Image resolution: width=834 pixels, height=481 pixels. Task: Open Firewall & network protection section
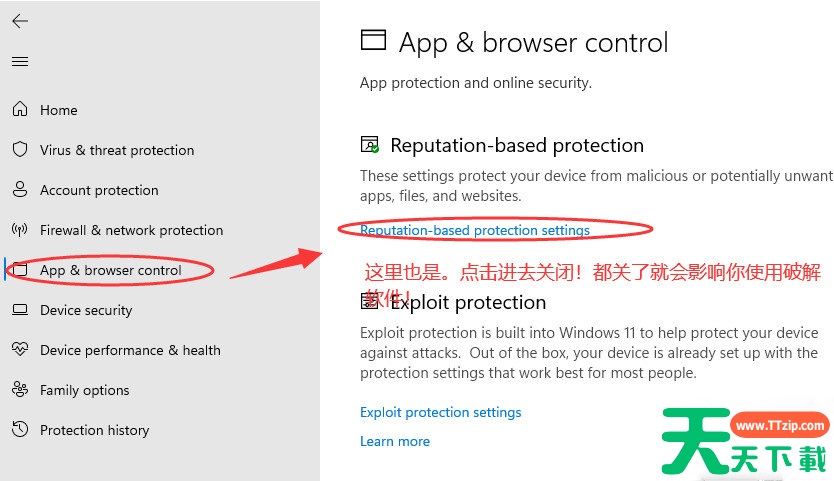131,230
